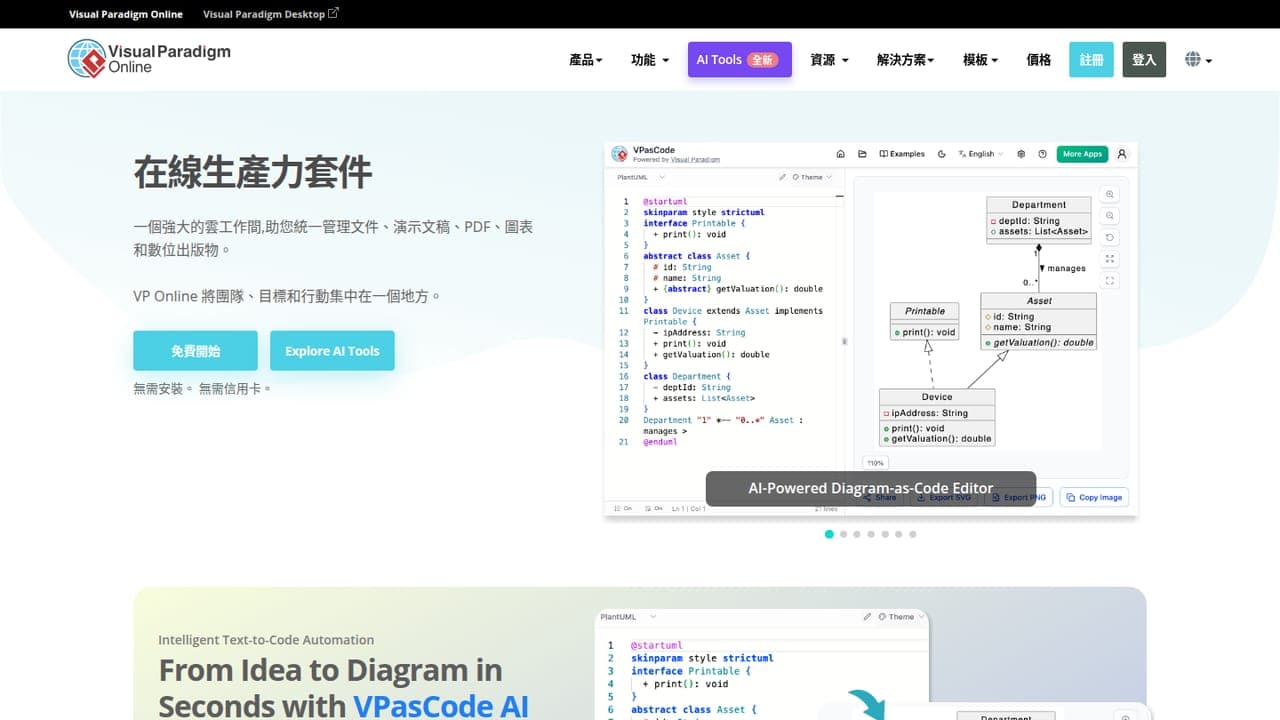The width and height of the screenshot is (1280, 720).
Task: Click the zoom-in magnifier beside the diagram
Action: [1110, 194]
